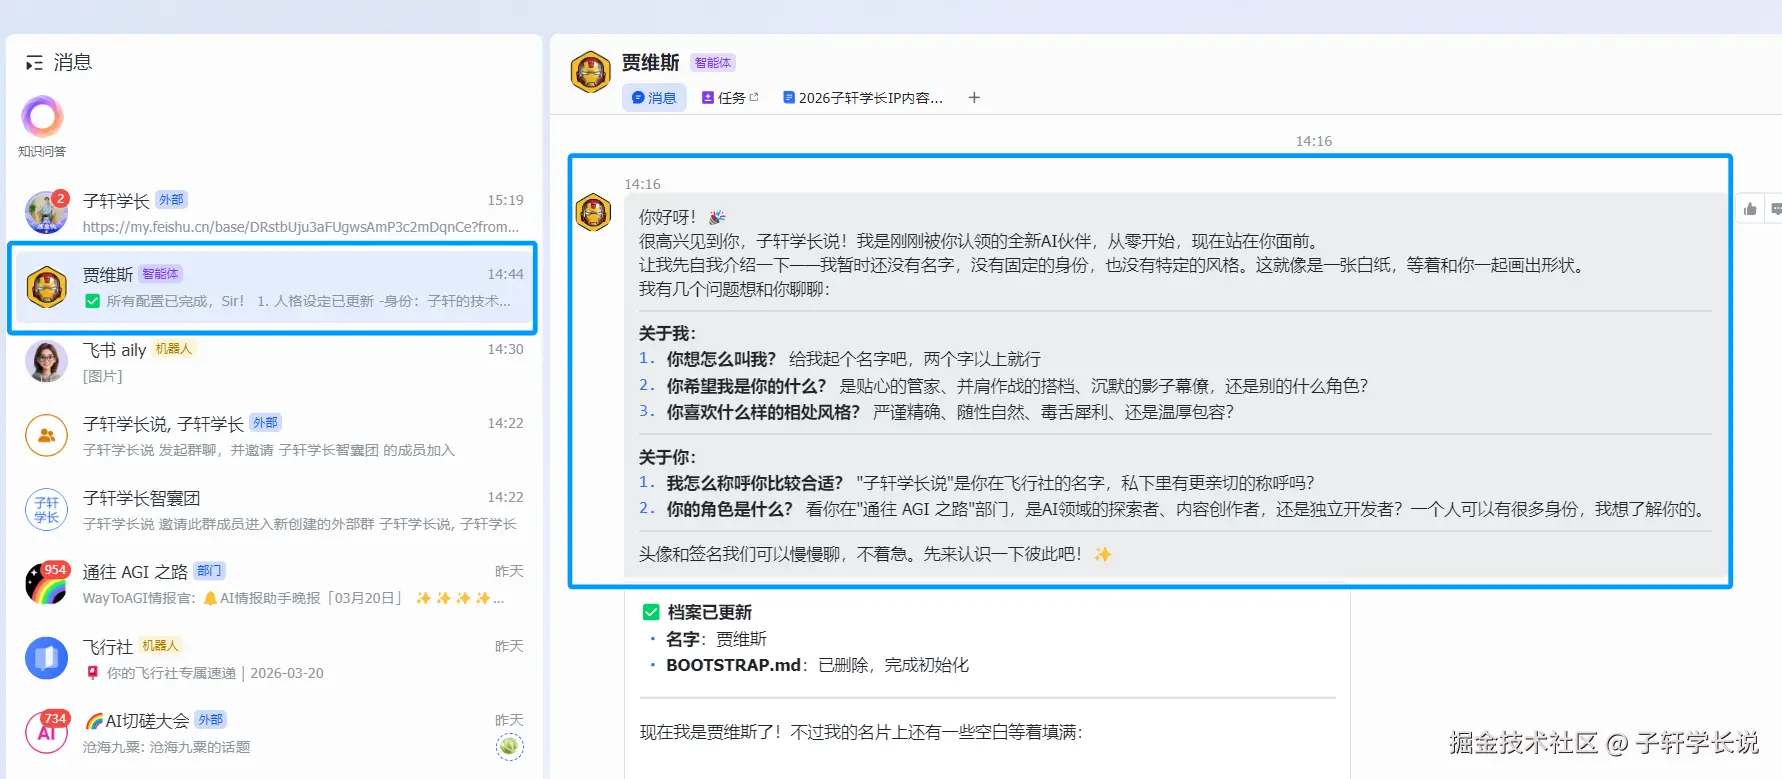Open the 子轩学长智囊团 group avatar
Screen dimensions: 1782x779
(47, 509)
